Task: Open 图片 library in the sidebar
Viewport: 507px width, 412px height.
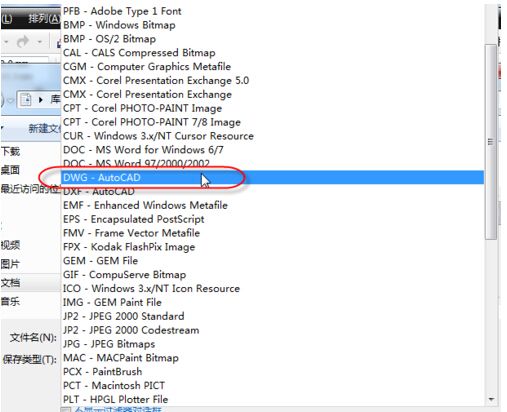Action: [10, 264]
